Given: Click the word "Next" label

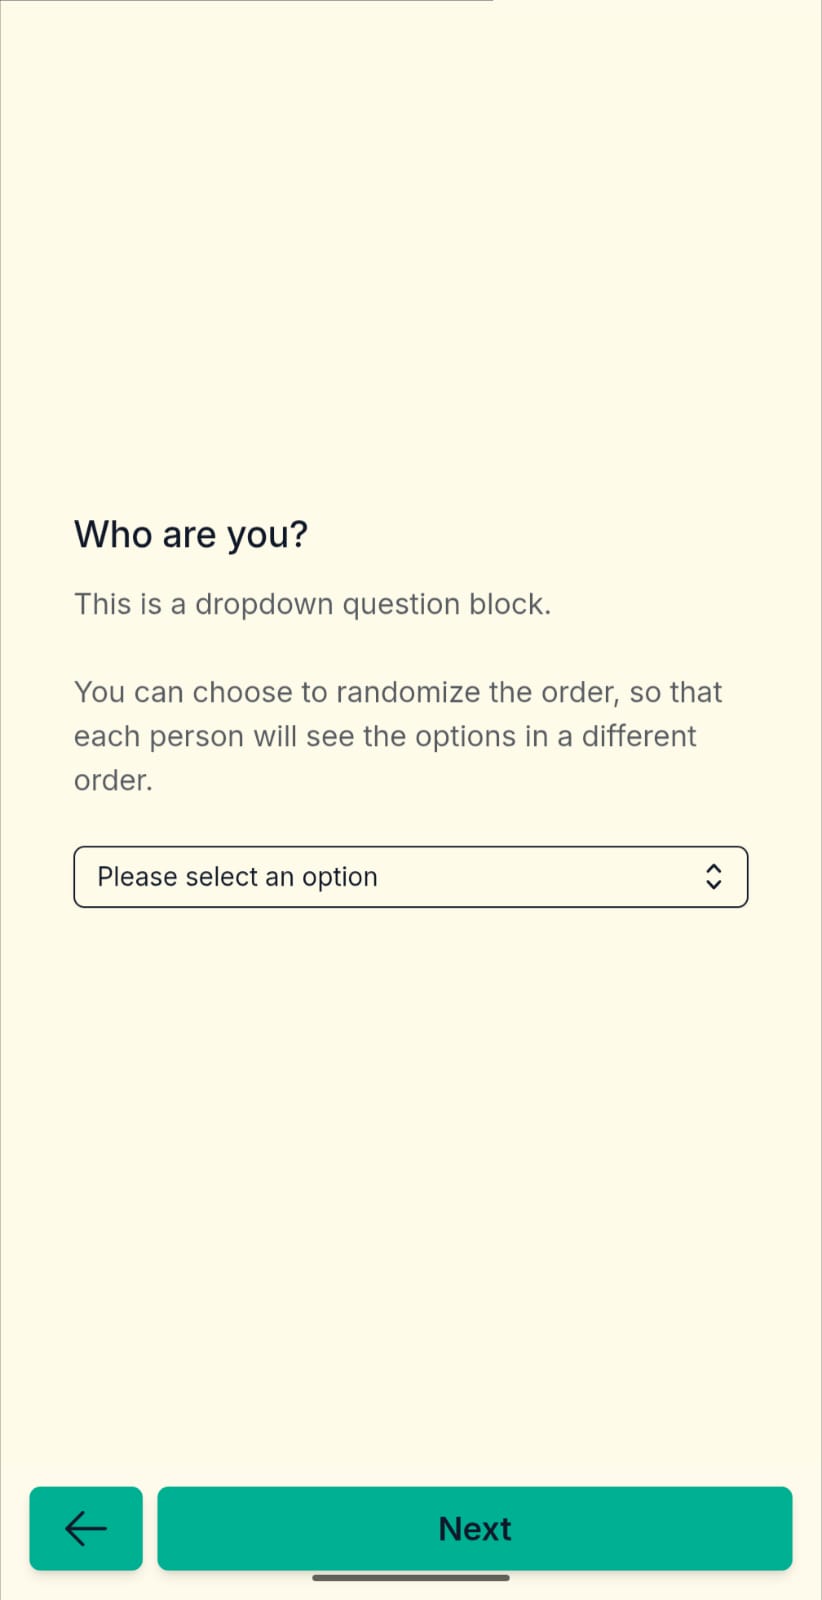Looking at the screenshot, I should 474,1528.
